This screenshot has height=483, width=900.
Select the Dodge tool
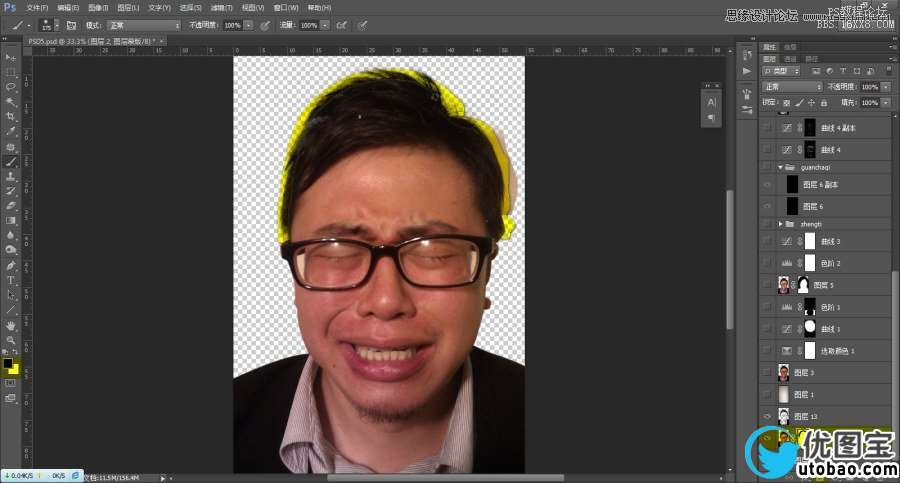pos(11,250)
